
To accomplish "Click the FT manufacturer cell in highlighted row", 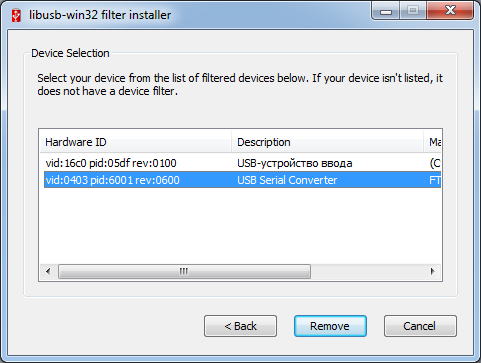I will [x=435, y=180].
